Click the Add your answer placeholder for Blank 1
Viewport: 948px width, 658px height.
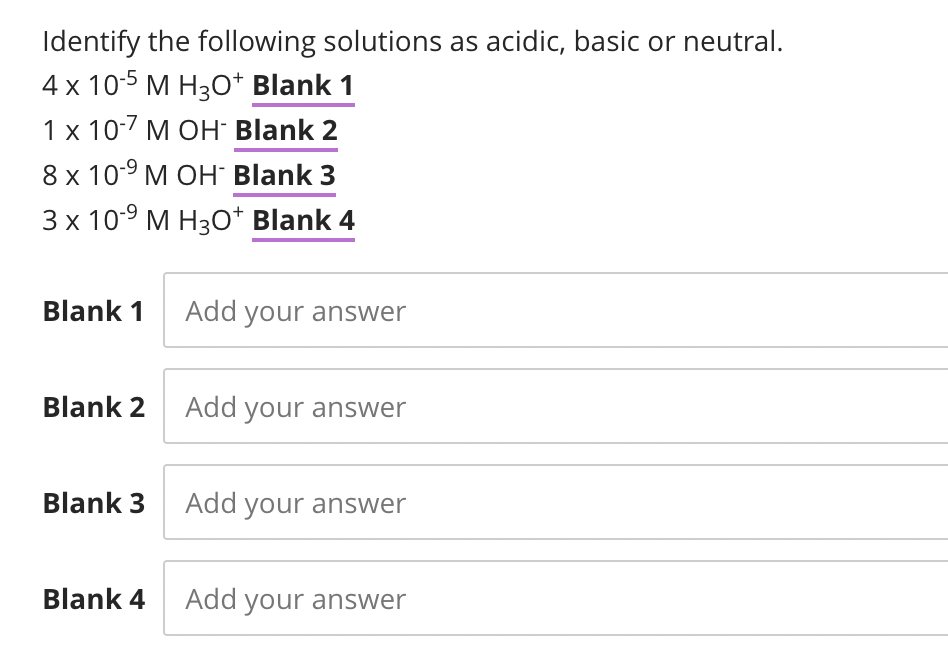[294, 311]
